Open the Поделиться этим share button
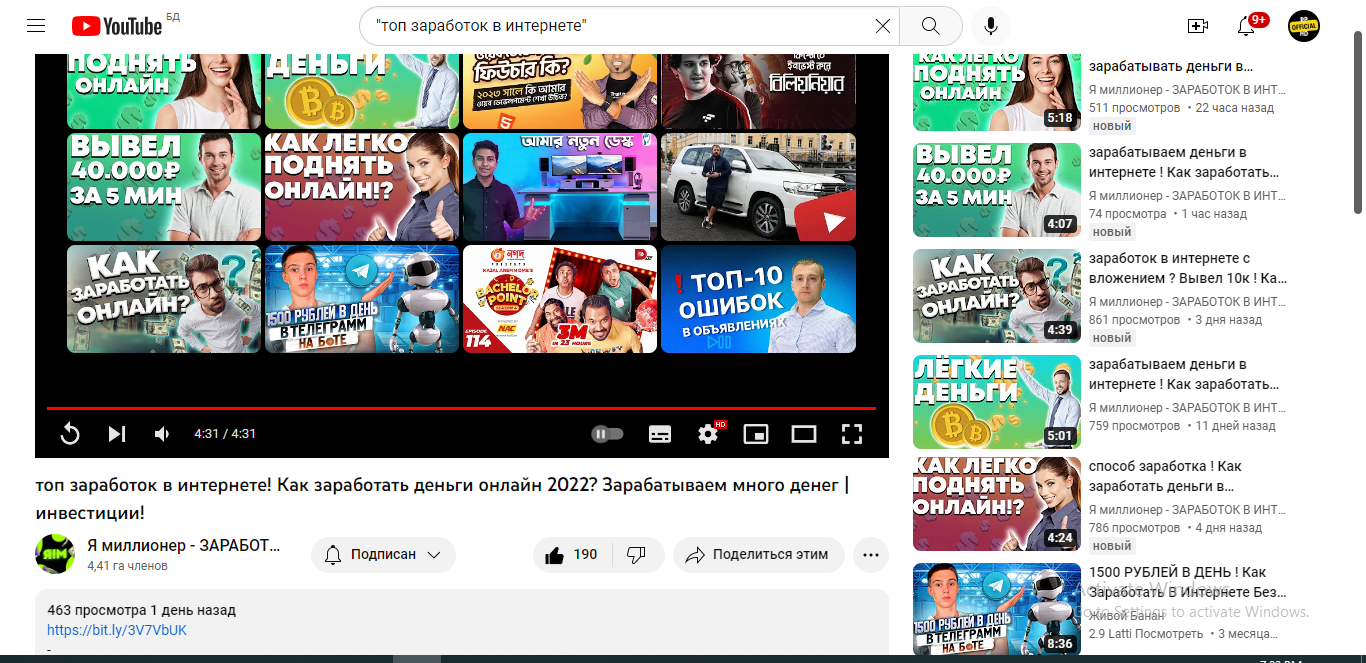 click(x=758, y=555)
